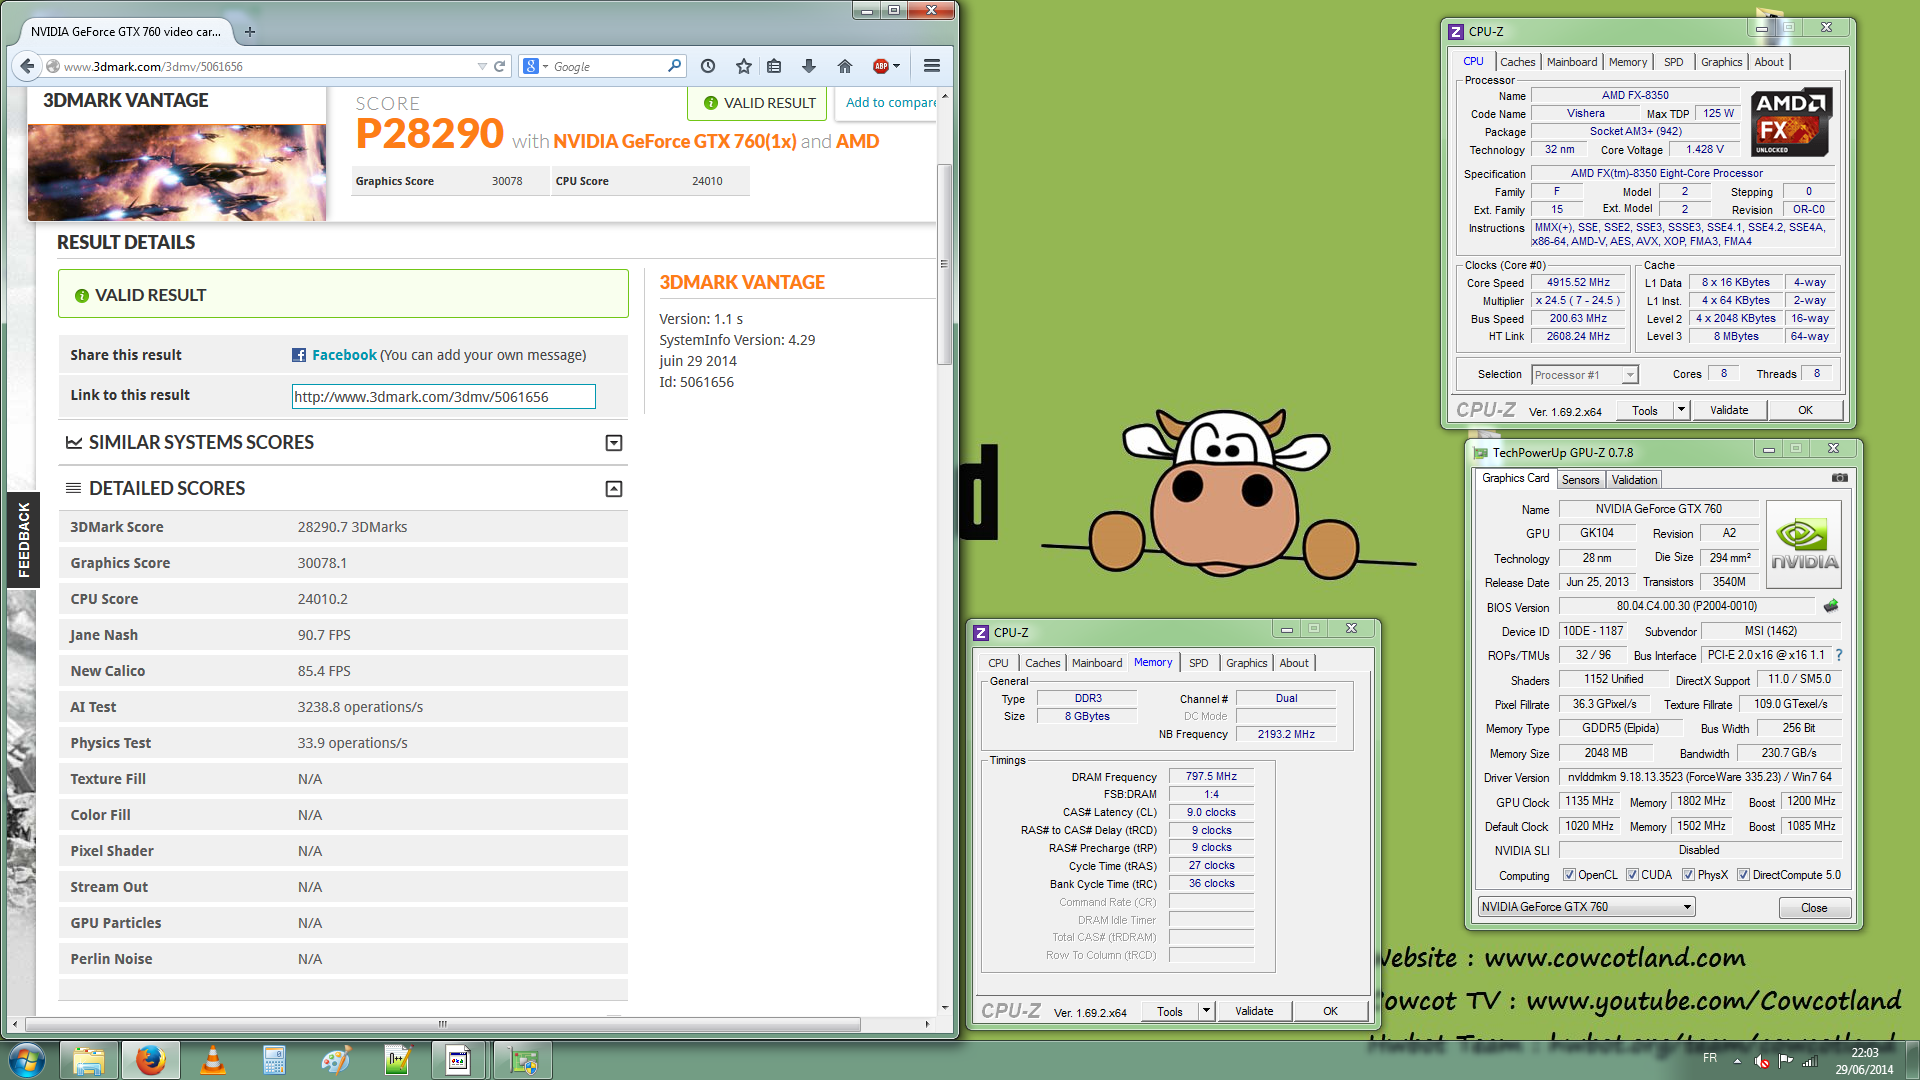1920x1080 pixels.
Task: Click the GPU-Z taskbar icon
Action: (x=522, y=1060)
